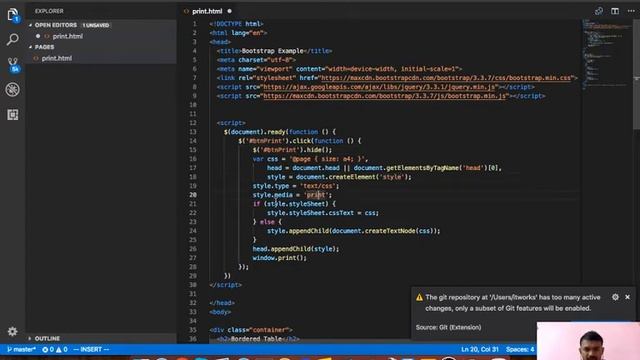Open the Debug view icon
The height and width of the screenshot is (360, 640).
(13, 90)
